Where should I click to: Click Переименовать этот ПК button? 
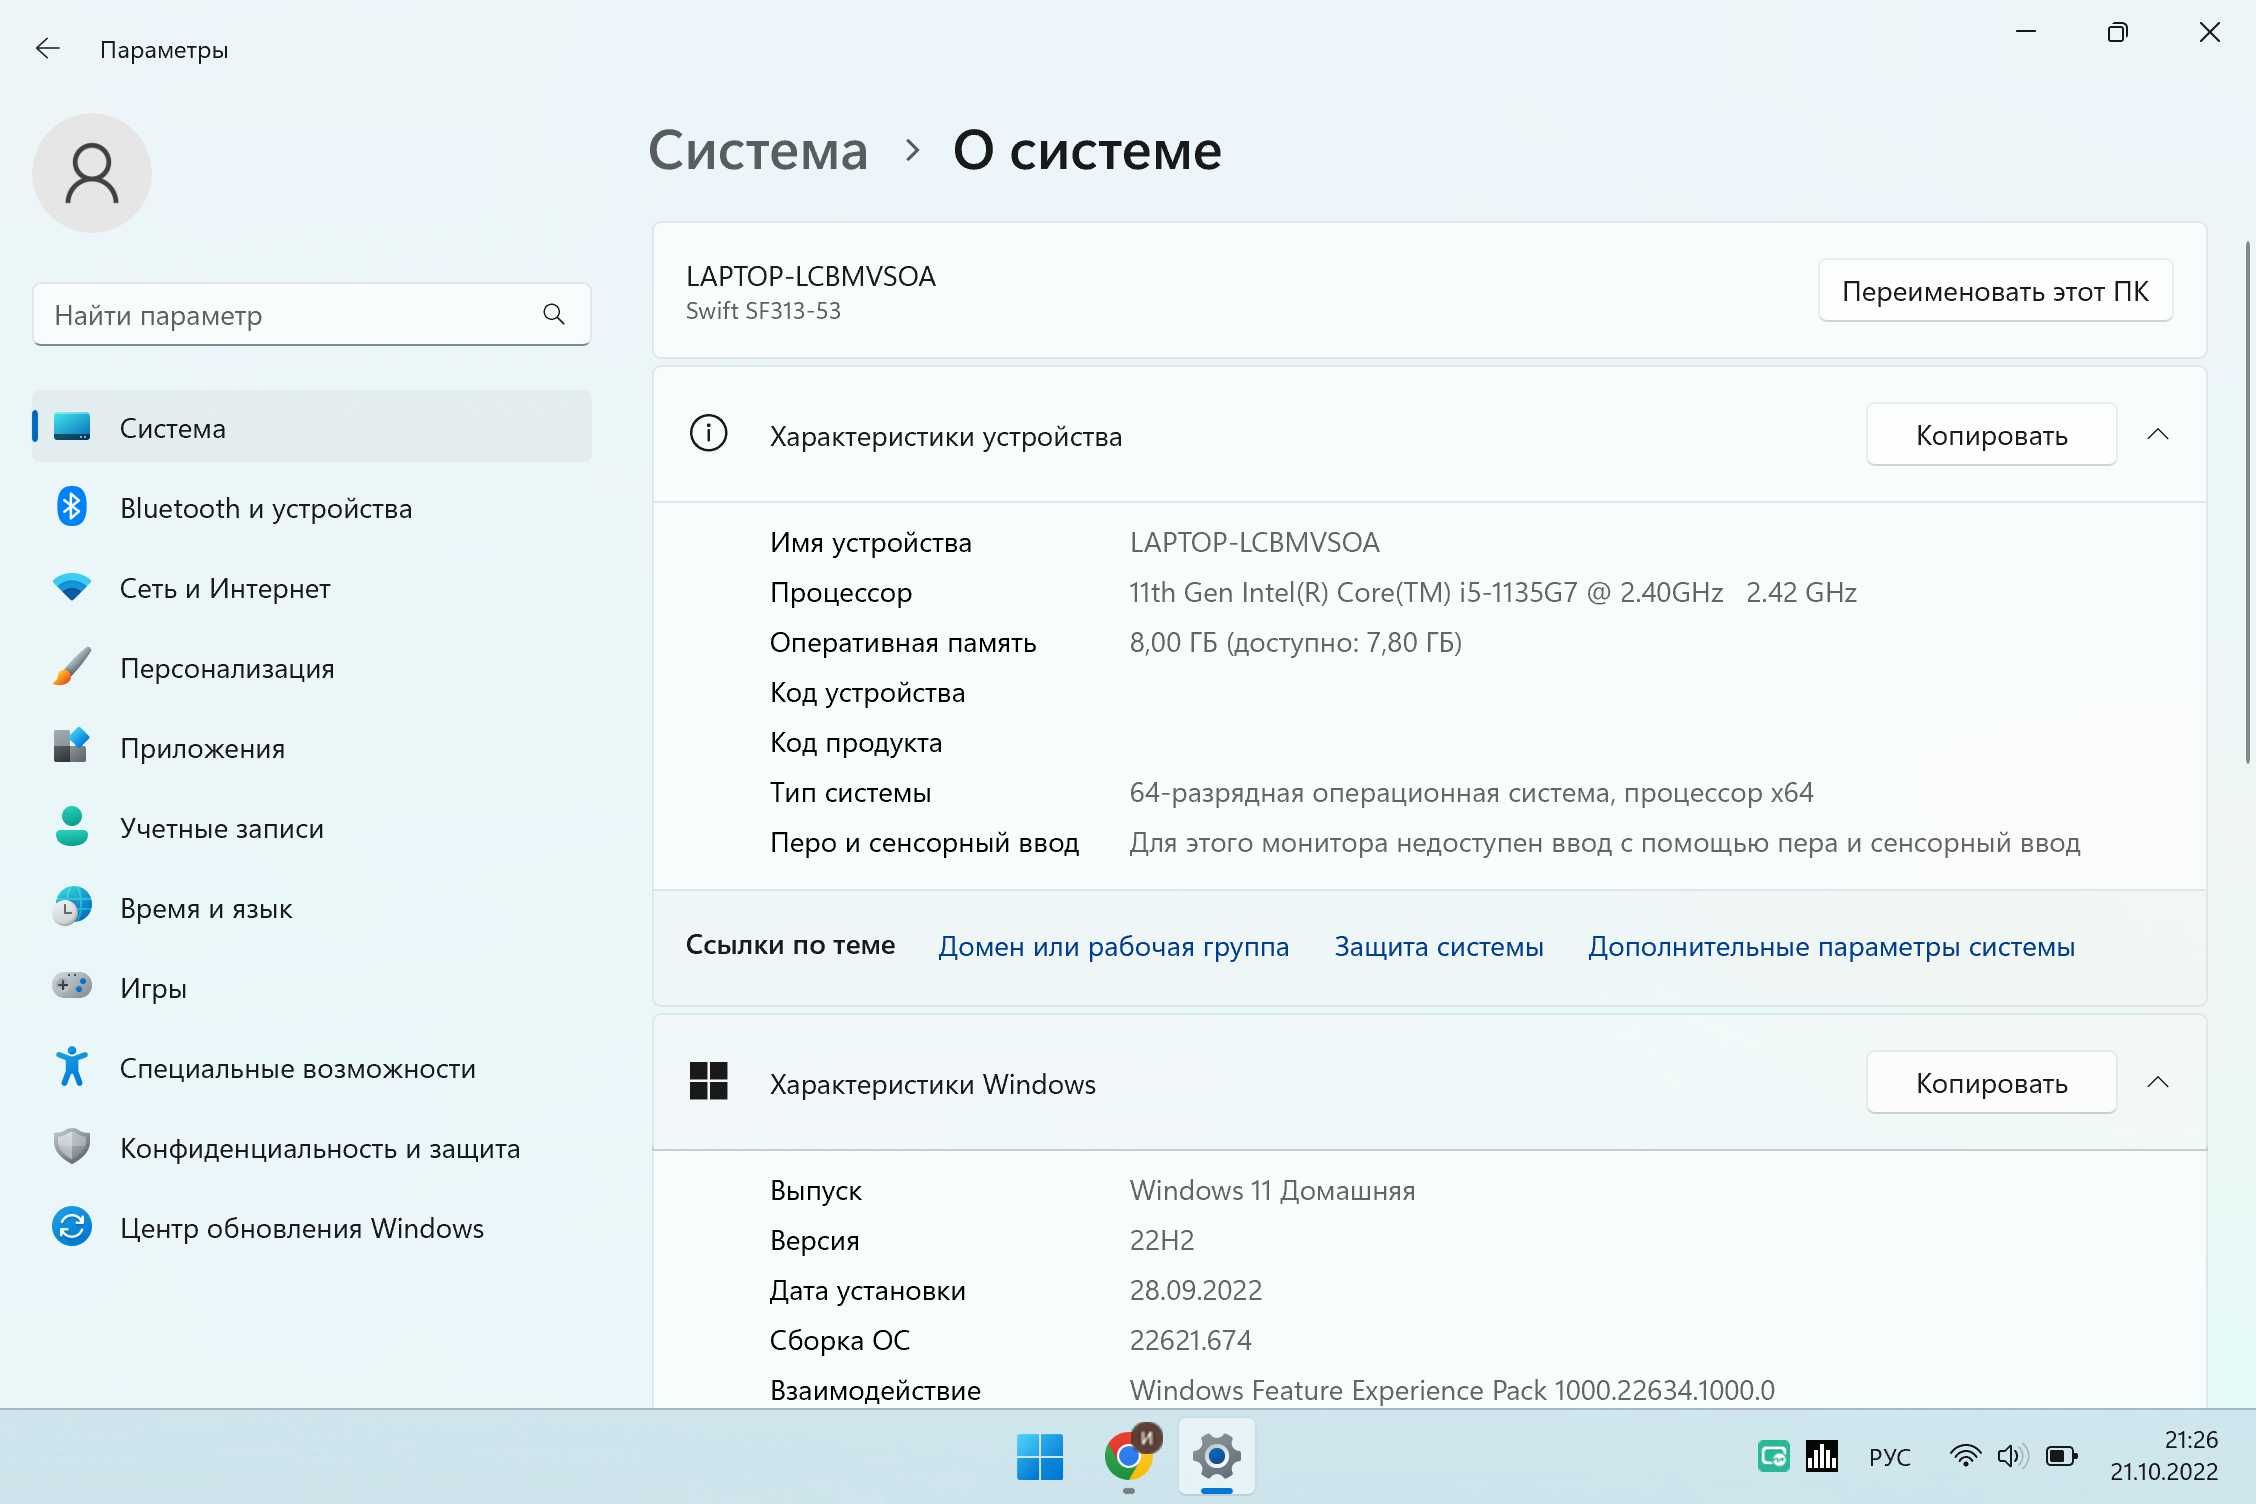pos(1995,291)
